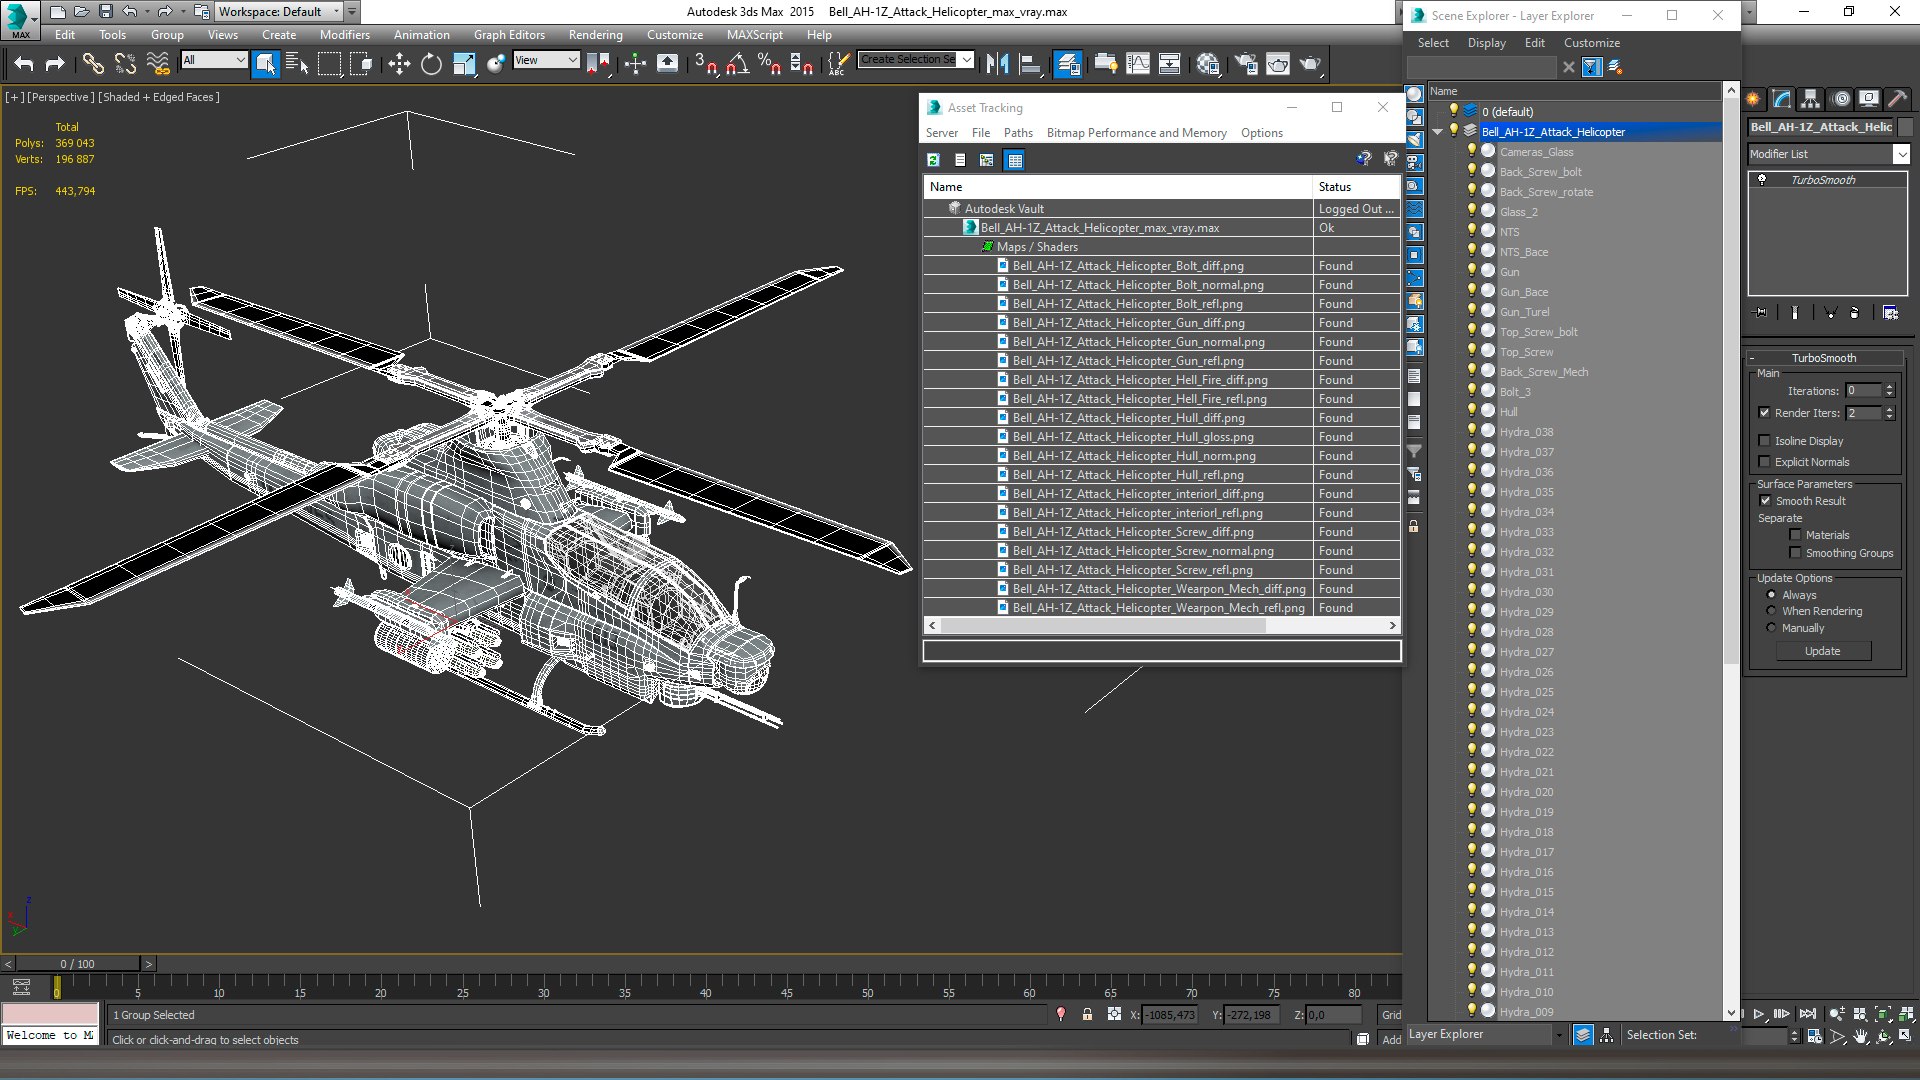Viewport: 1920px width, 1080px height.
Task: Toggle the Smooth Result checkbox
Action: [1765, 501]
